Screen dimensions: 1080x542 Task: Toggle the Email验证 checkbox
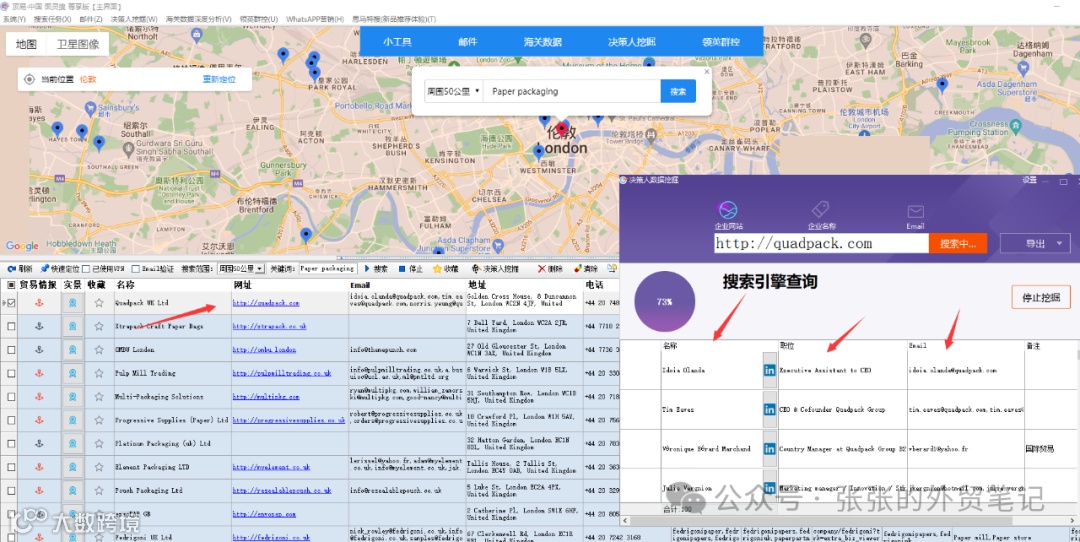(x=136, y=269)
